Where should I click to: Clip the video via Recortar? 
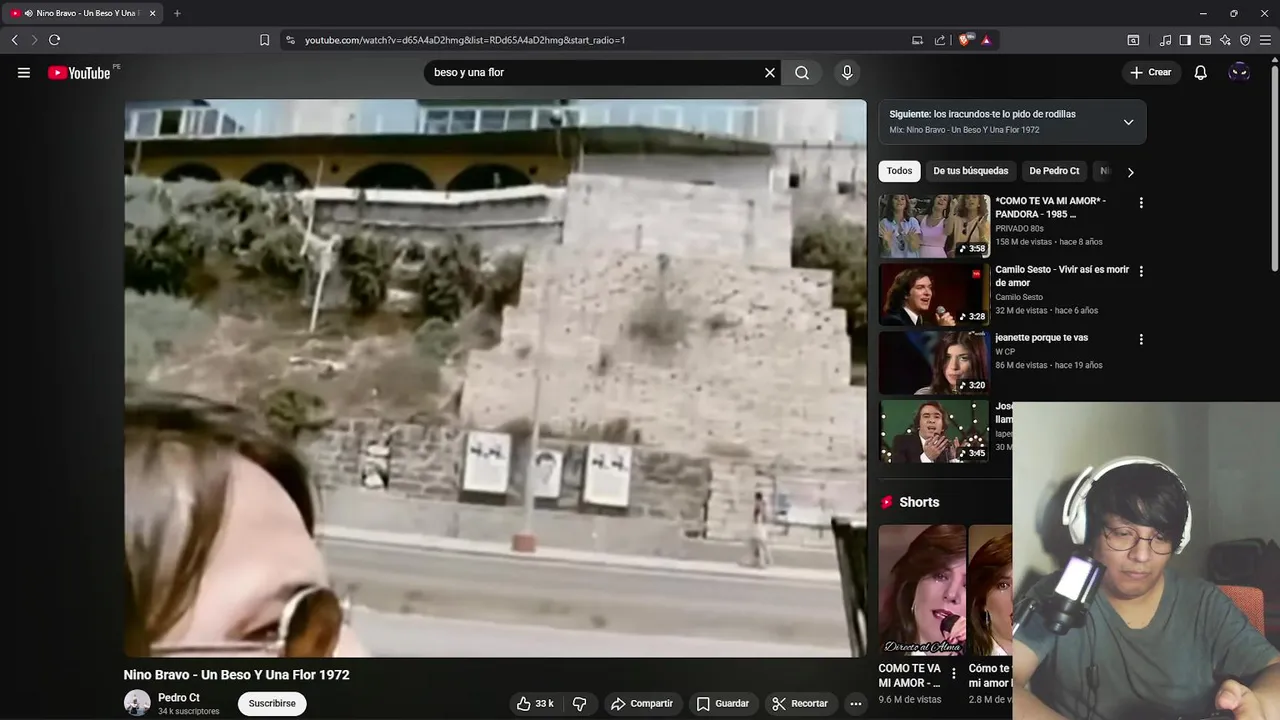(800, 703)
